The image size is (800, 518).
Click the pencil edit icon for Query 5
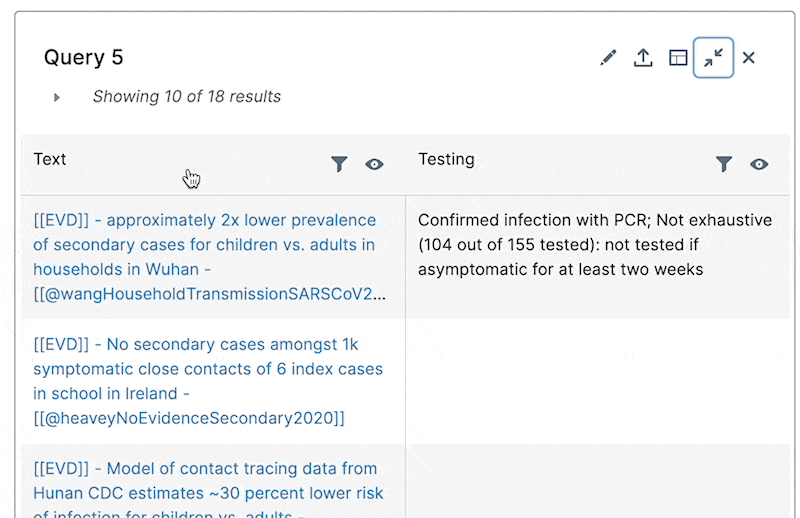608,58
